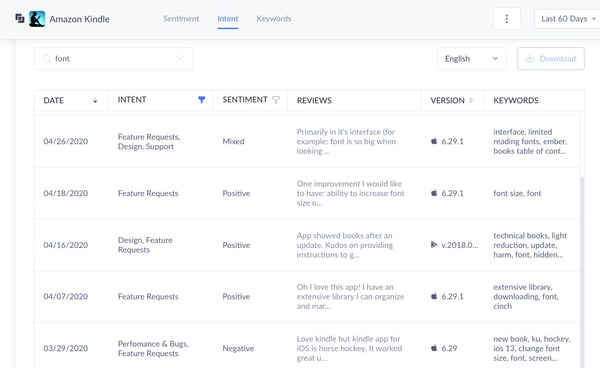Open the Last 60 Days date range dropdown

567,19
